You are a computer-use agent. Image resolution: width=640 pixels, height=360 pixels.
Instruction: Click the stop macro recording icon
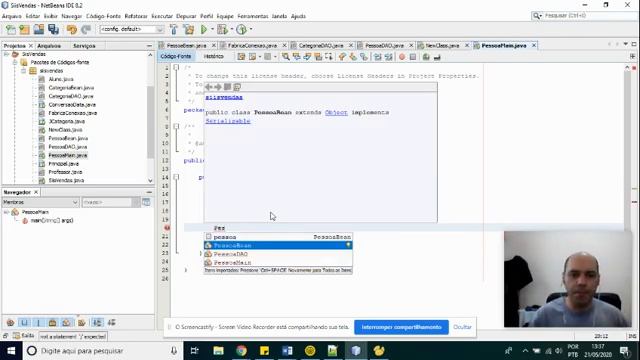[413, 57]
